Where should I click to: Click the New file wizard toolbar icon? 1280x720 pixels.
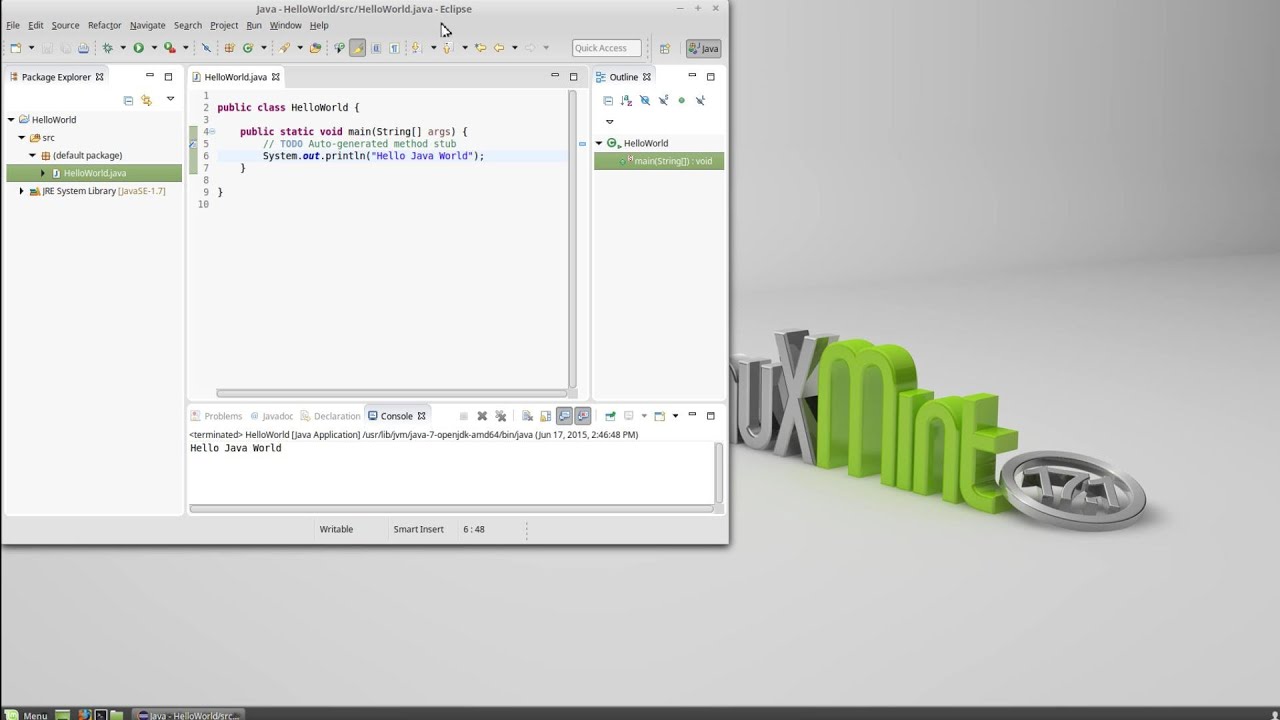coord(16,48)
